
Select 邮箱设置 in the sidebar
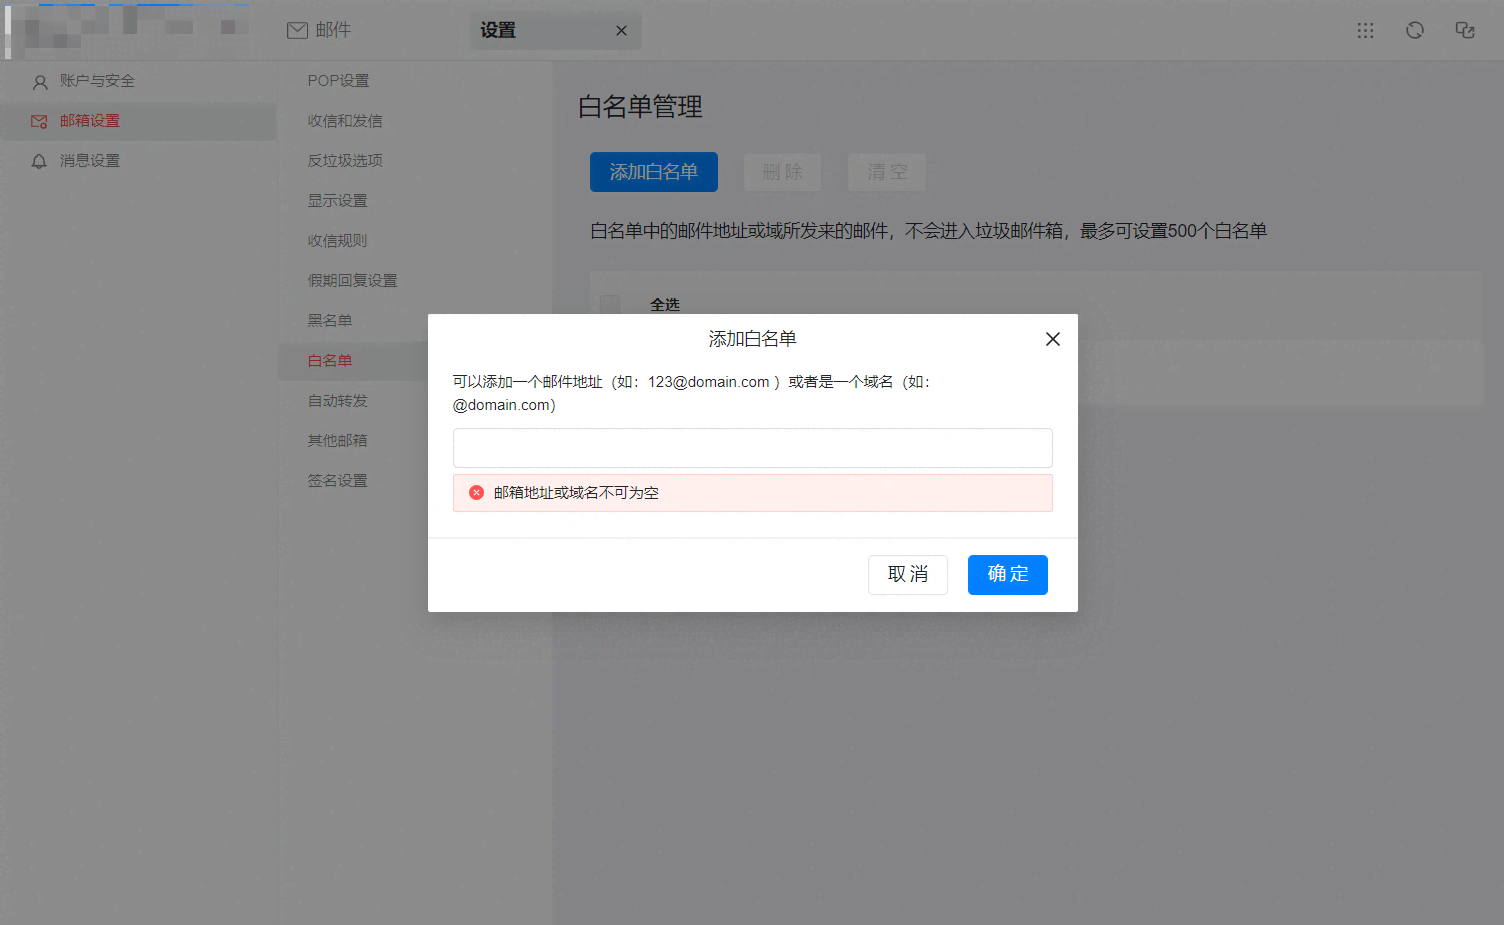click(138, 121)
